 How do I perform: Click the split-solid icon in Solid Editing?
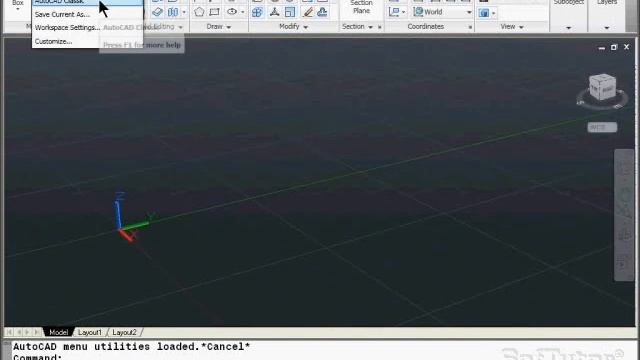click(173, 12)
